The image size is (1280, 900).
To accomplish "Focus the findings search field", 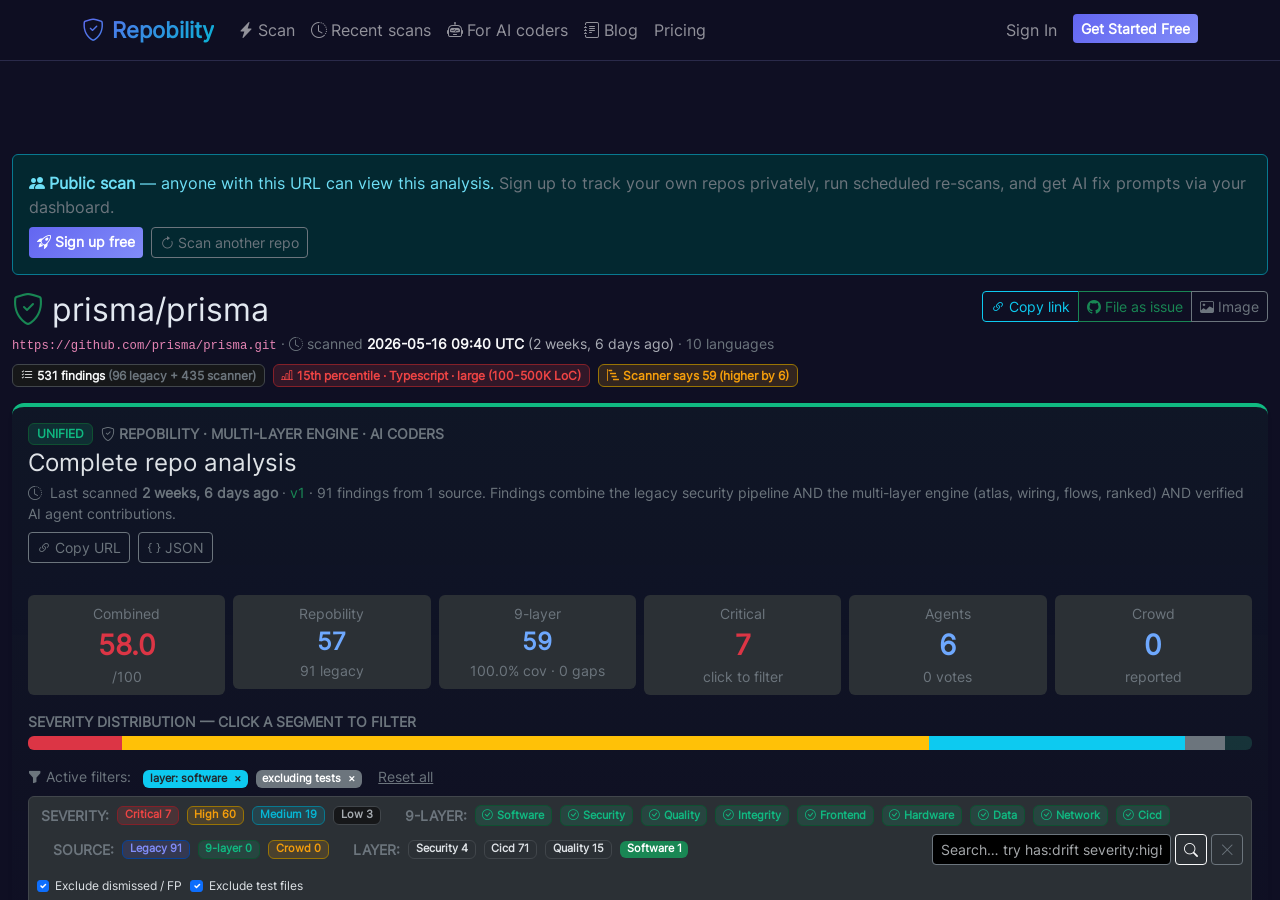I will [1051, 850].
